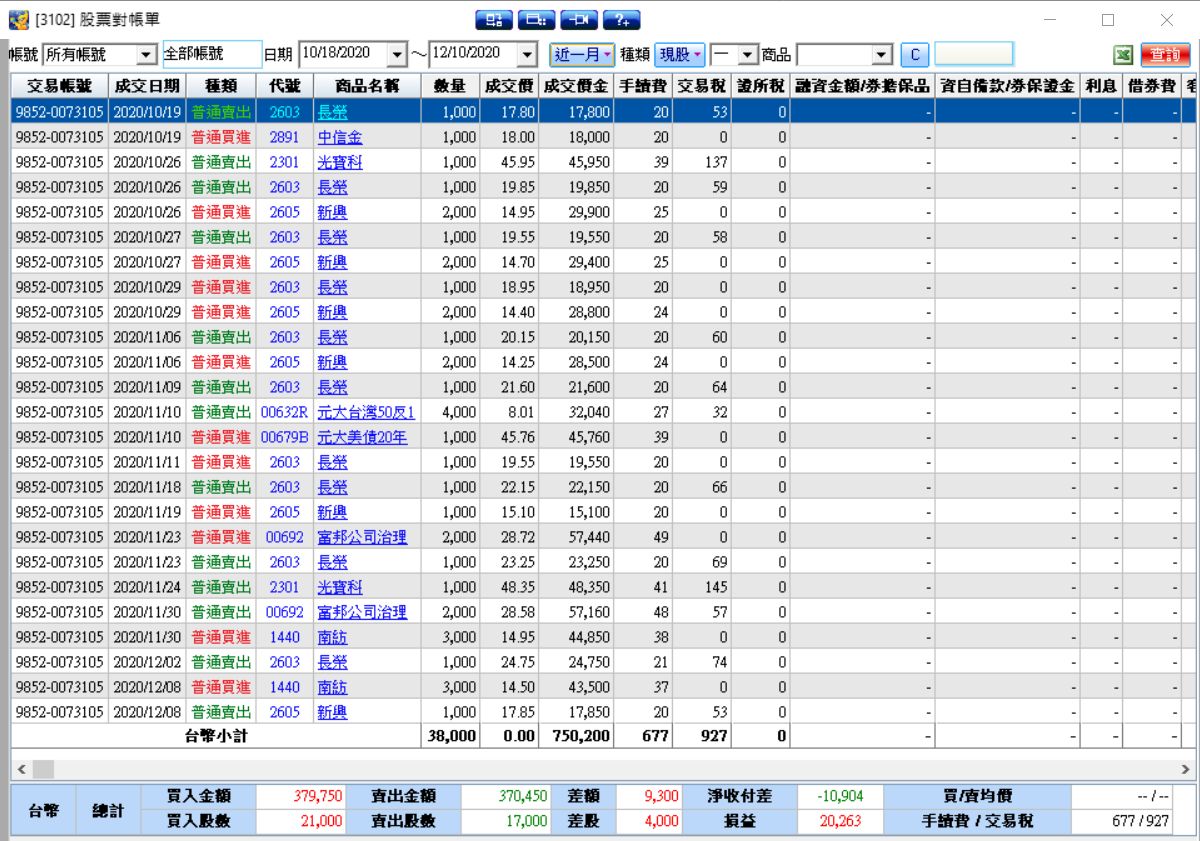Image resolution: width=1200 pixels, height=841 pixels.
Task: Open the 近一月 period dropdown
Action: (x=583, y=54)
